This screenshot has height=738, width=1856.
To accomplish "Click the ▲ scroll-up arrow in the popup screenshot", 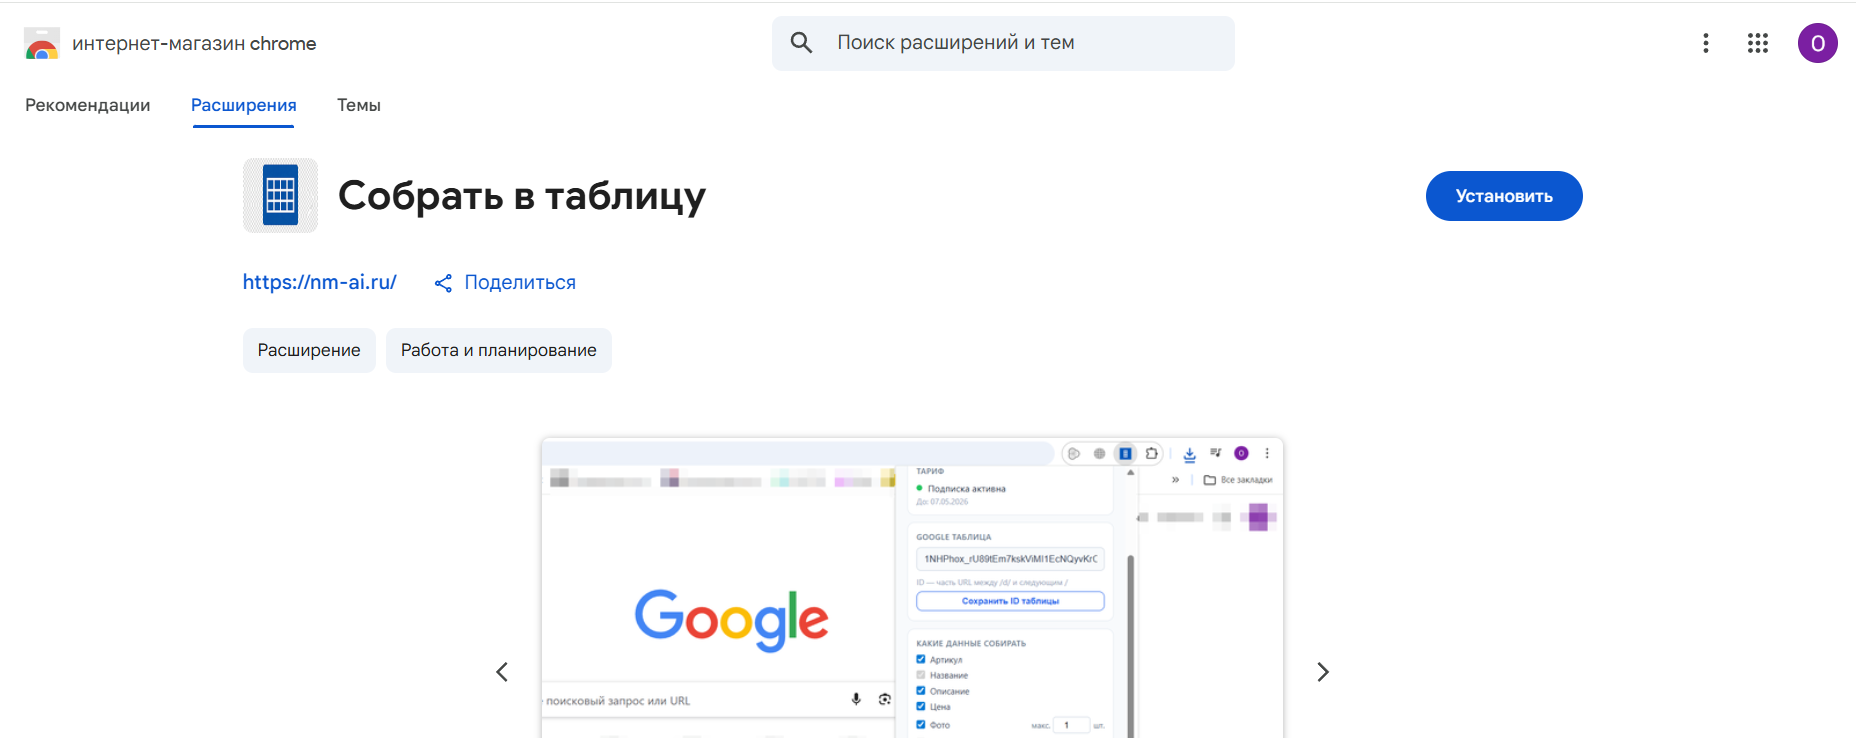I will coord(1130,473).
